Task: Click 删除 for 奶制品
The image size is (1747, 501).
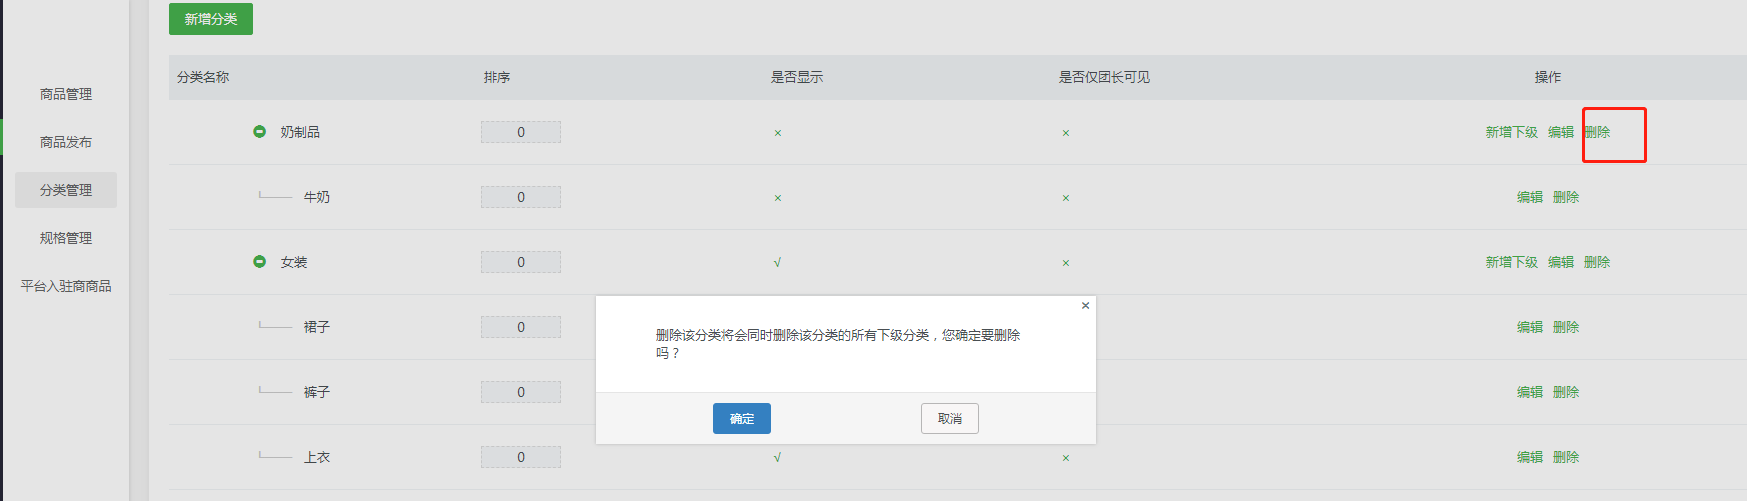Action: 1597,132
